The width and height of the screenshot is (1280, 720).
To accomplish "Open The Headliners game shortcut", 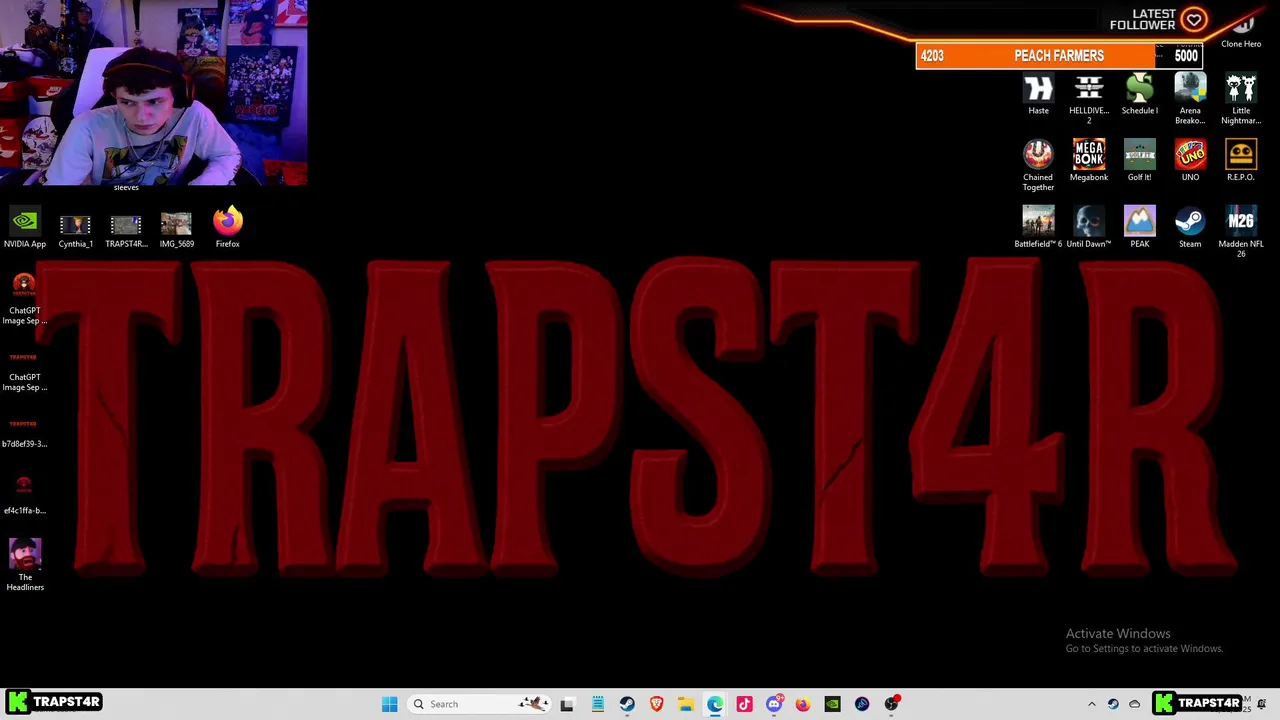I will [x=25, y=565].
